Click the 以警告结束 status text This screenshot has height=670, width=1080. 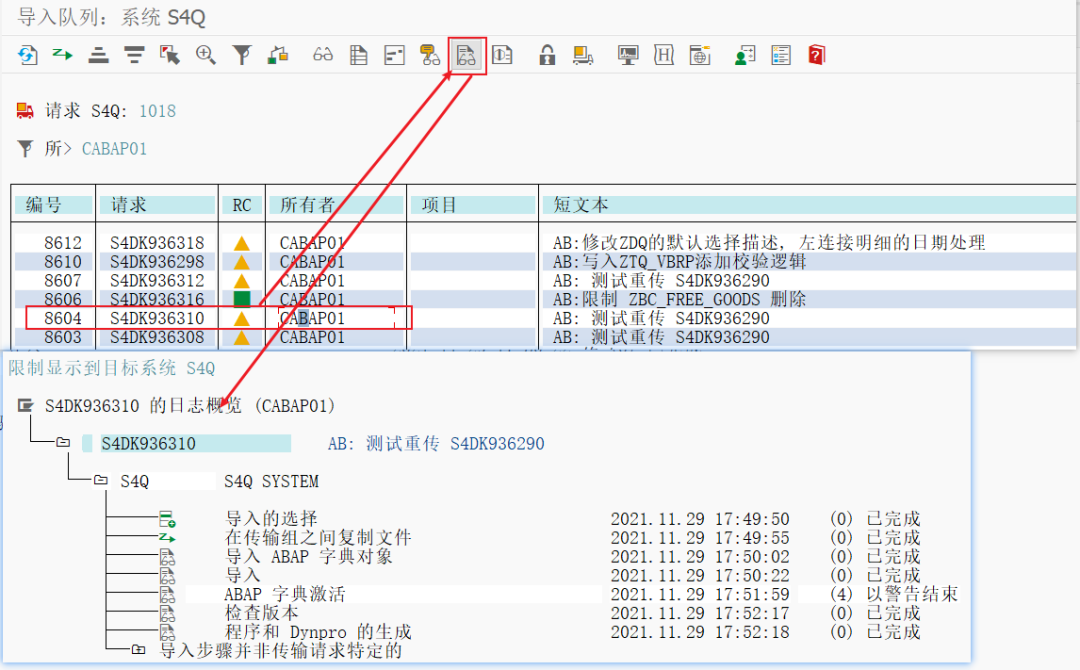[x=912, y=594]
